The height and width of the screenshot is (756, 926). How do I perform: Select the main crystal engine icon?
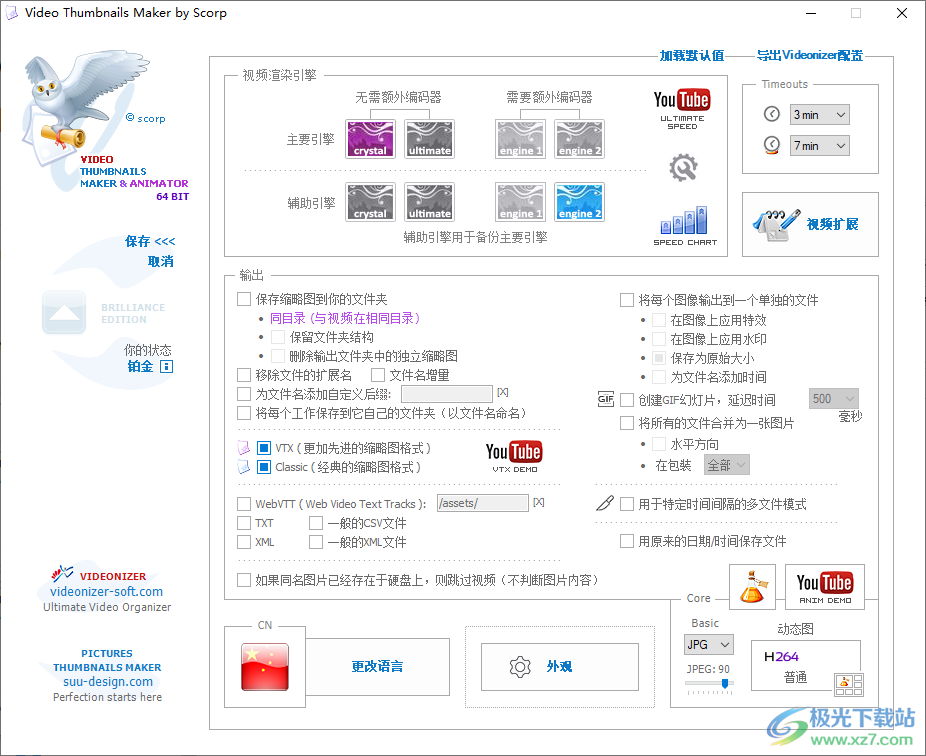click(x=370, y=139)
